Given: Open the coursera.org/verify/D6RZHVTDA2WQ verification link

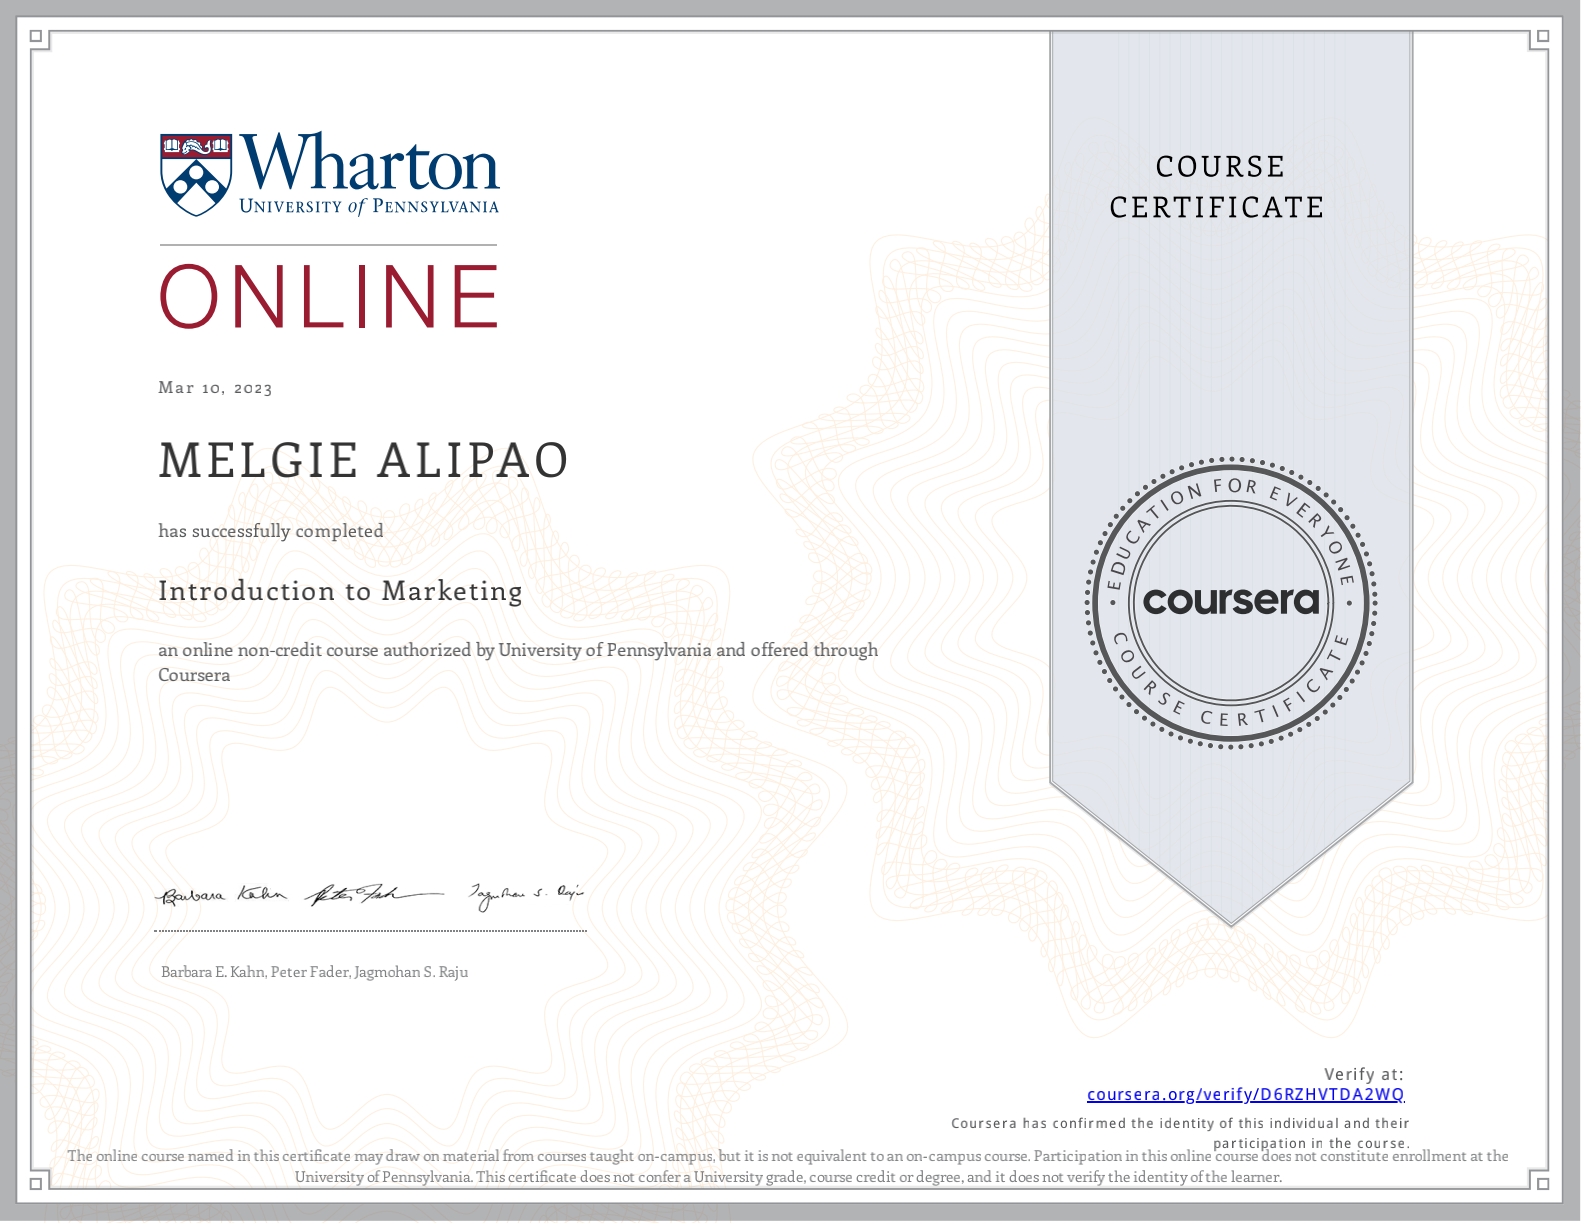Looking at the screenshot, I should pyautogui.click(x=1245, y=1094).
